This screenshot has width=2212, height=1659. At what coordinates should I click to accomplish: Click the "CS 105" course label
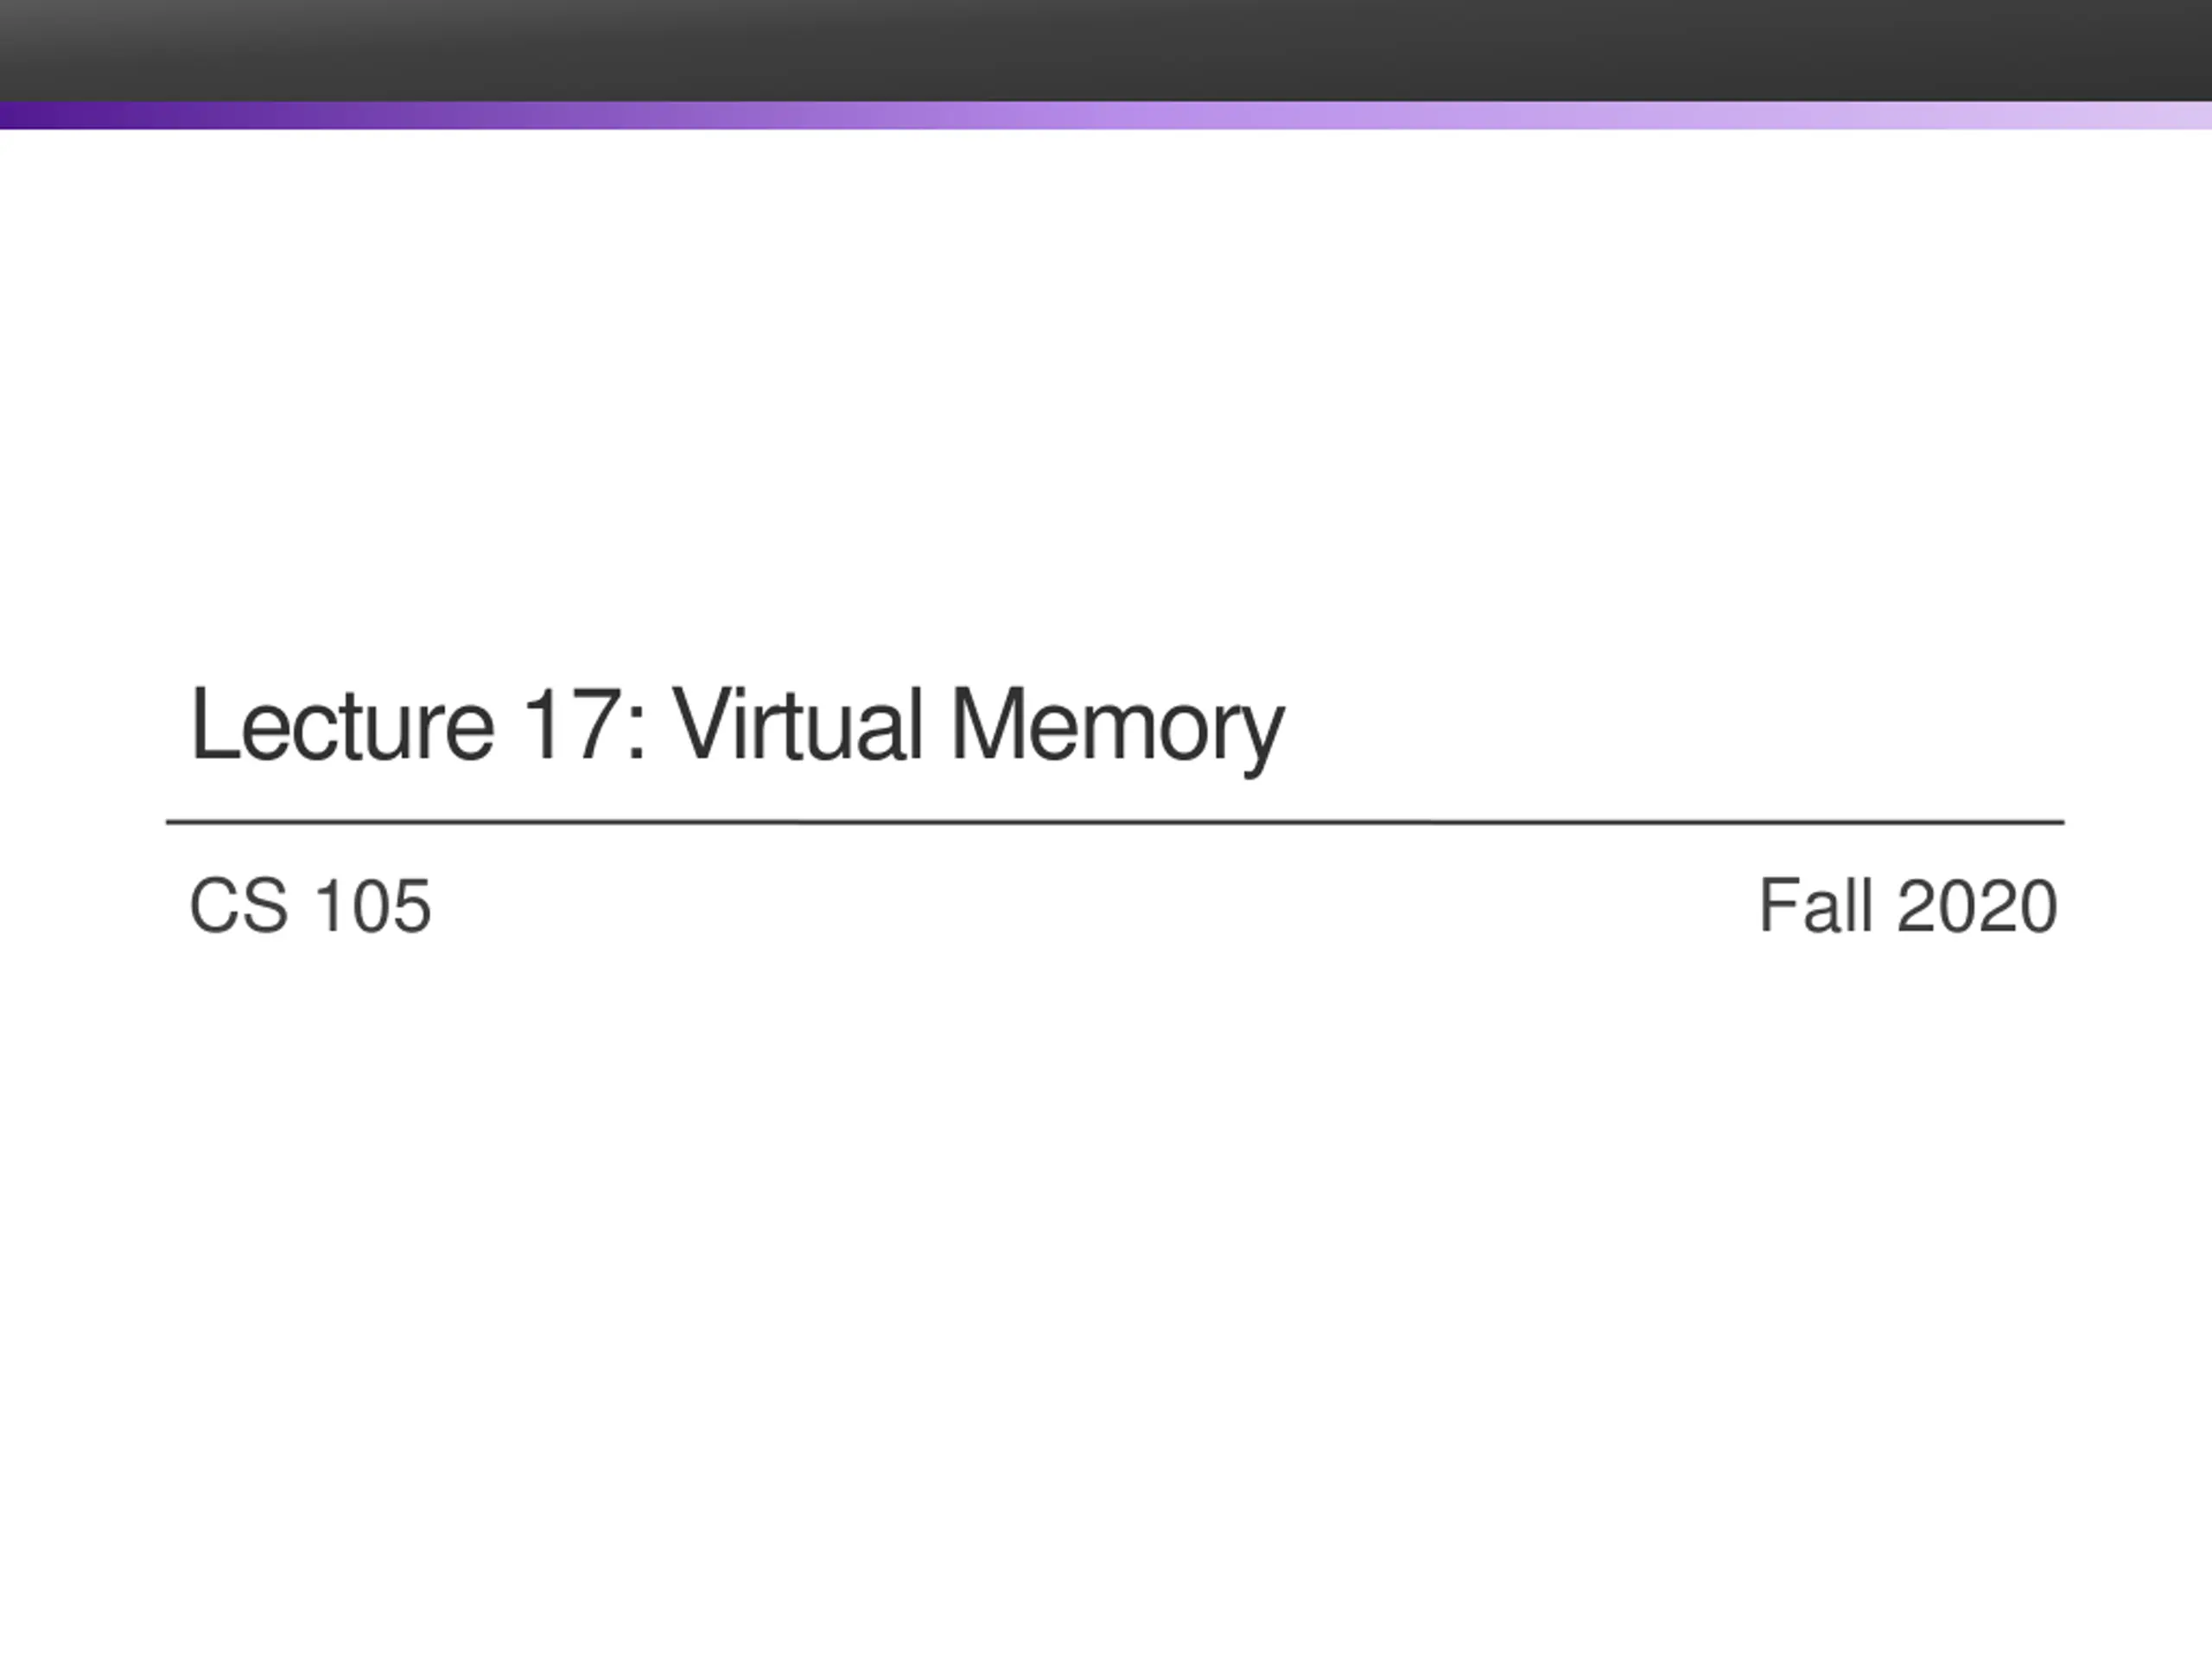[310, 906]
